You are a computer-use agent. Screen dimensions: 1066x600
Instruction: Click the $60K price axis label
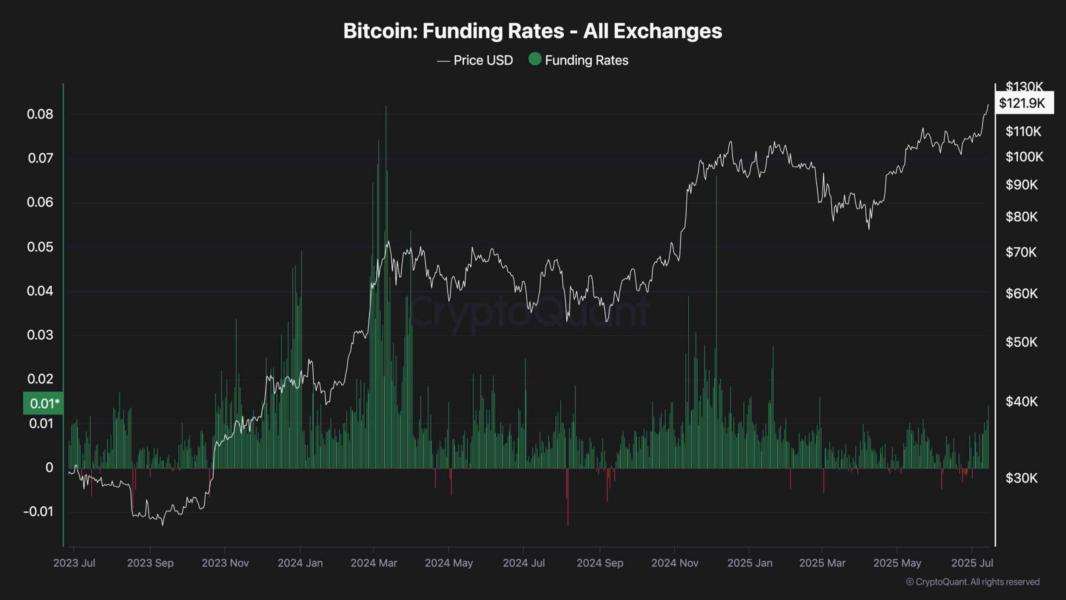[1022, 293]
